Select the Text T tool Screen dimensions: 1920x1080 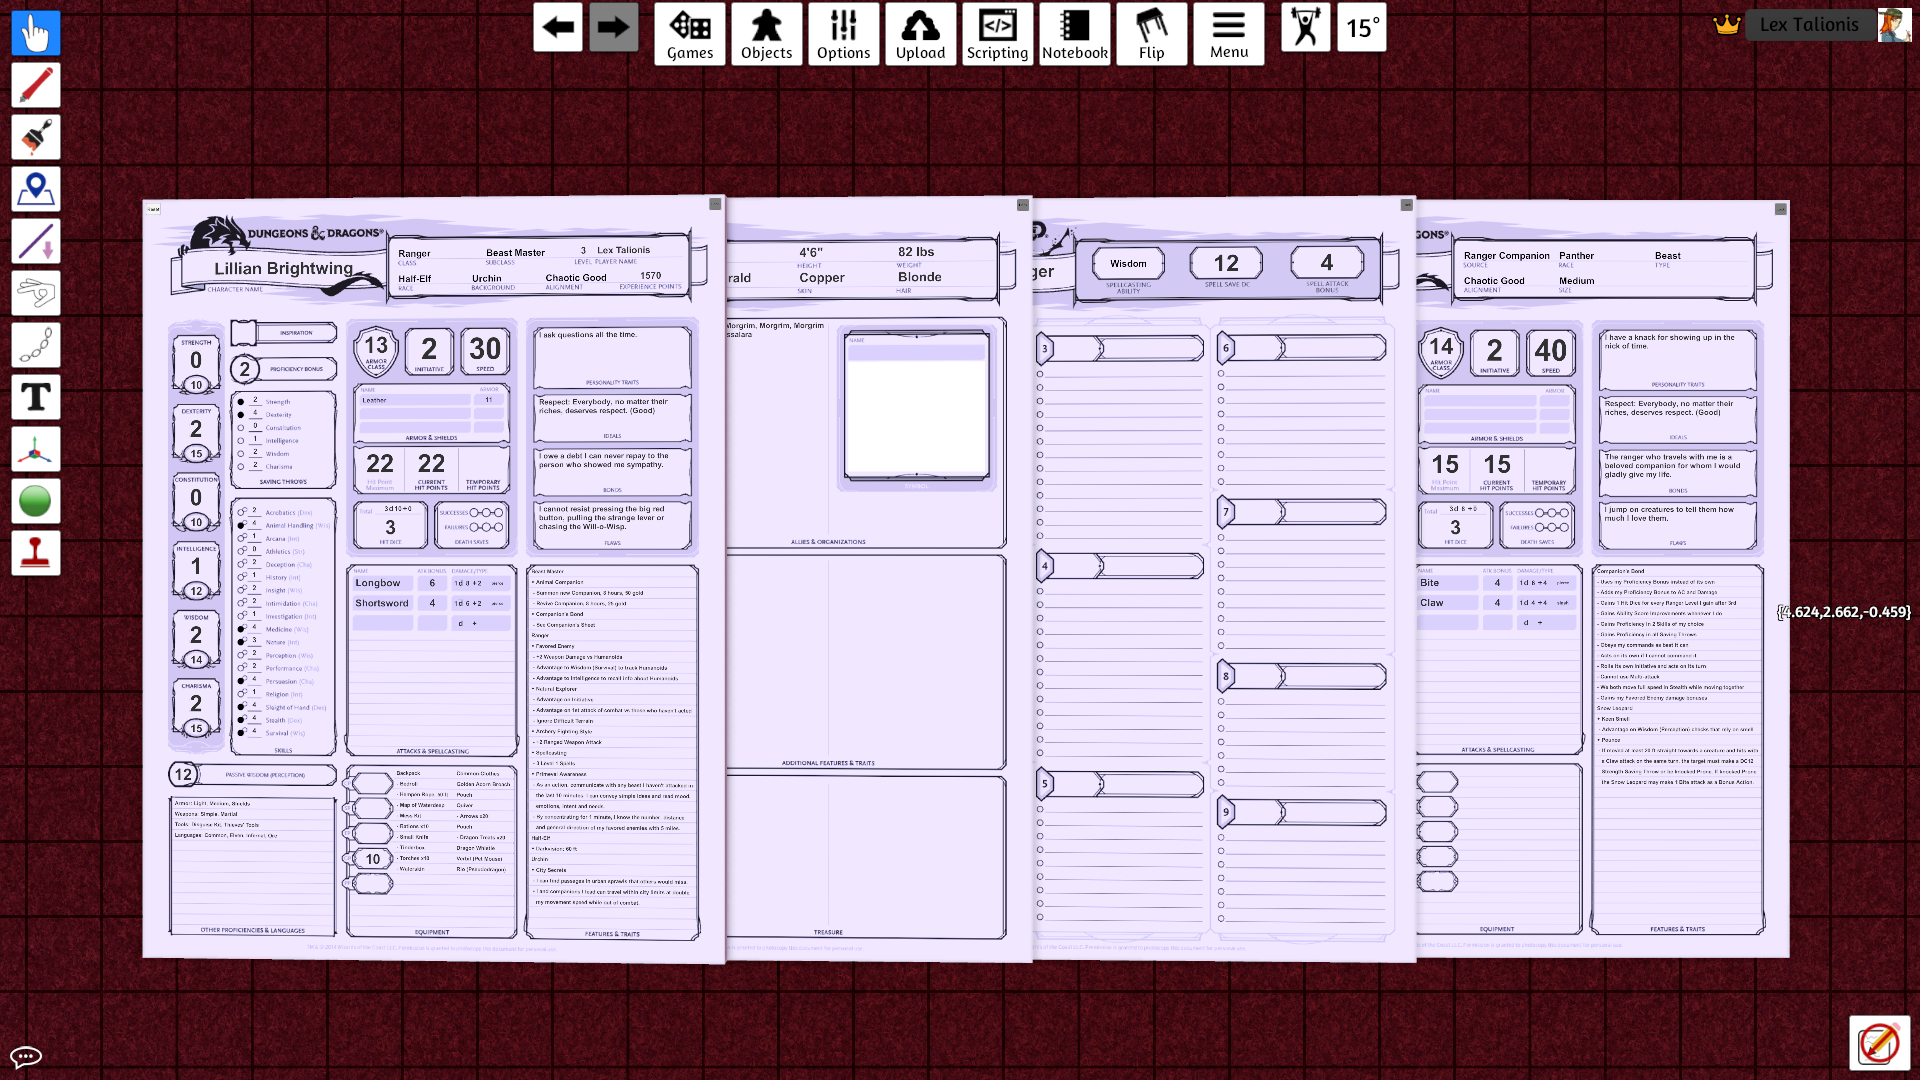(36, 397)
